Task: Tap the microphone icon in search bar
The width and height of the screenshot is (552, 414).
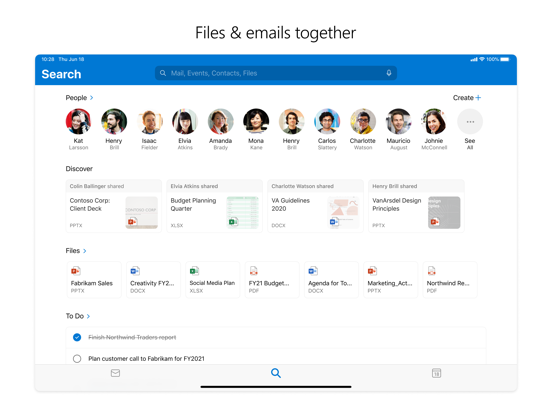Action: (x=389, y=73)
